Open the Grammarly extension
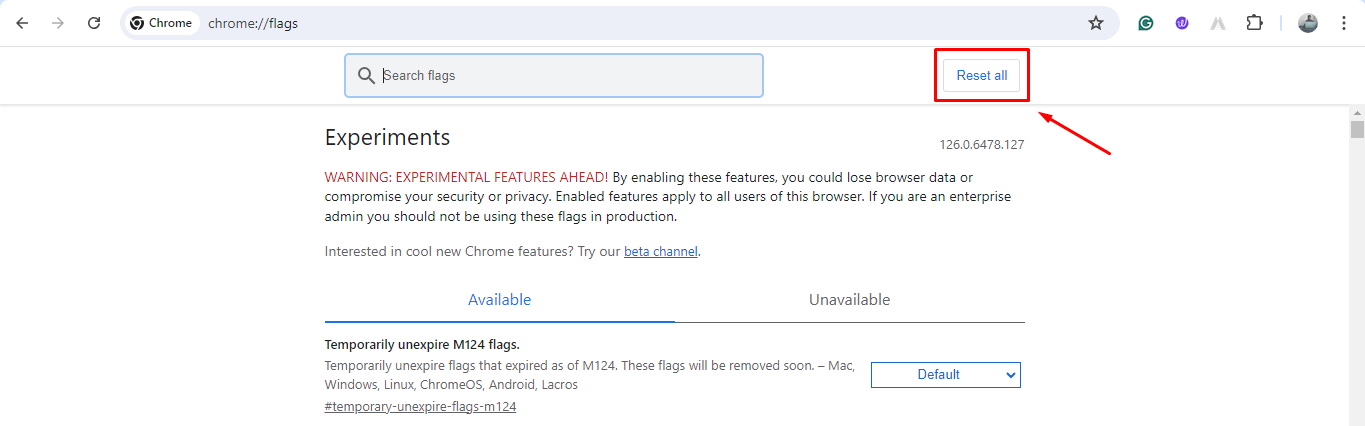Image resolution: width=1365 pixels, height=426 pixels. coord(1146,23)
